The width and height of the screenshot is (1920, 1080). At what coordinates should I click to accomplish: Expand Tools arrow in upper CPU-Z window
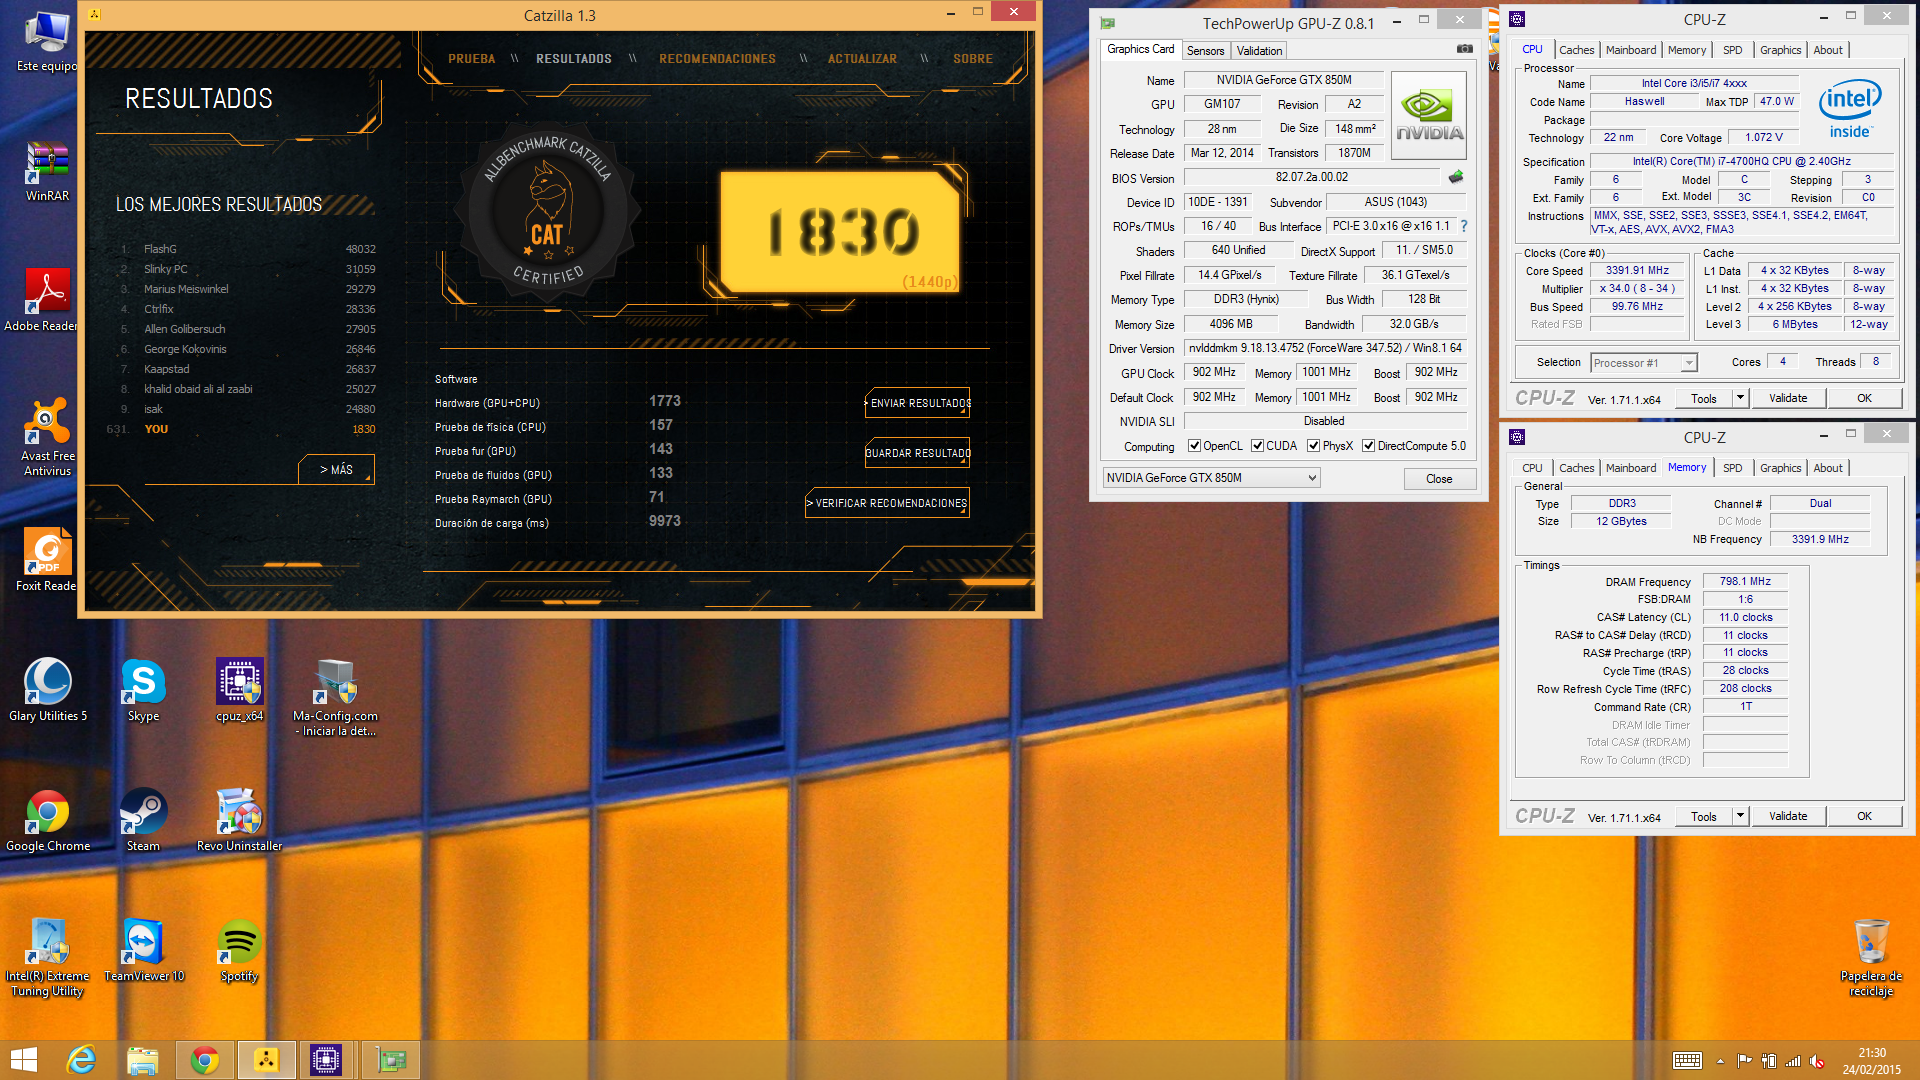[x=1740, y=398]
